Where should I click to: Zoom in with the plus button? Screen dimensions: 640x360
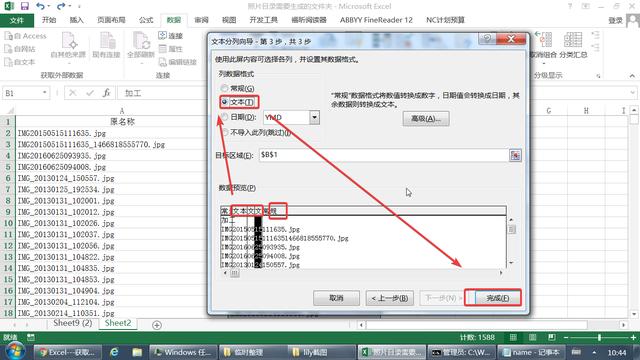click(x=633, y=338)
